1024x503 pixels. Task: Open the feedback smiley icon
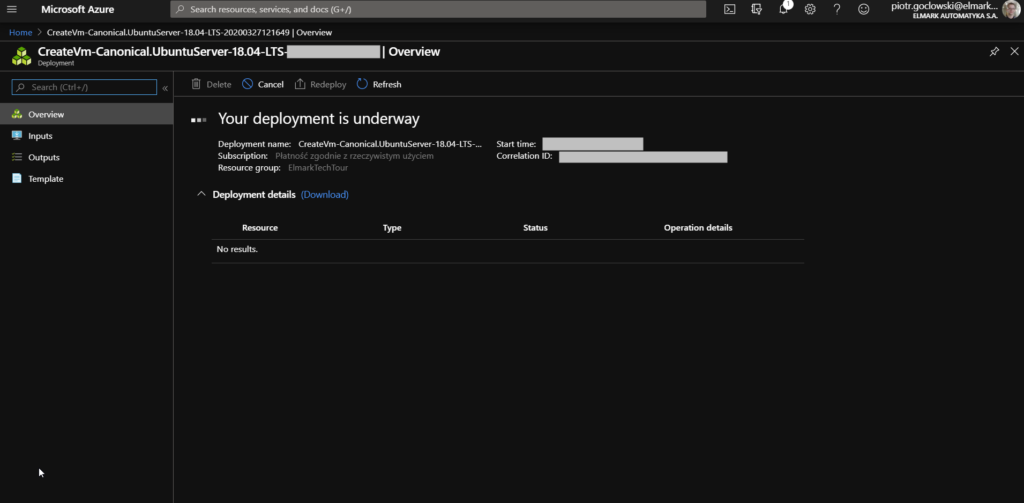tap(863, 9)
